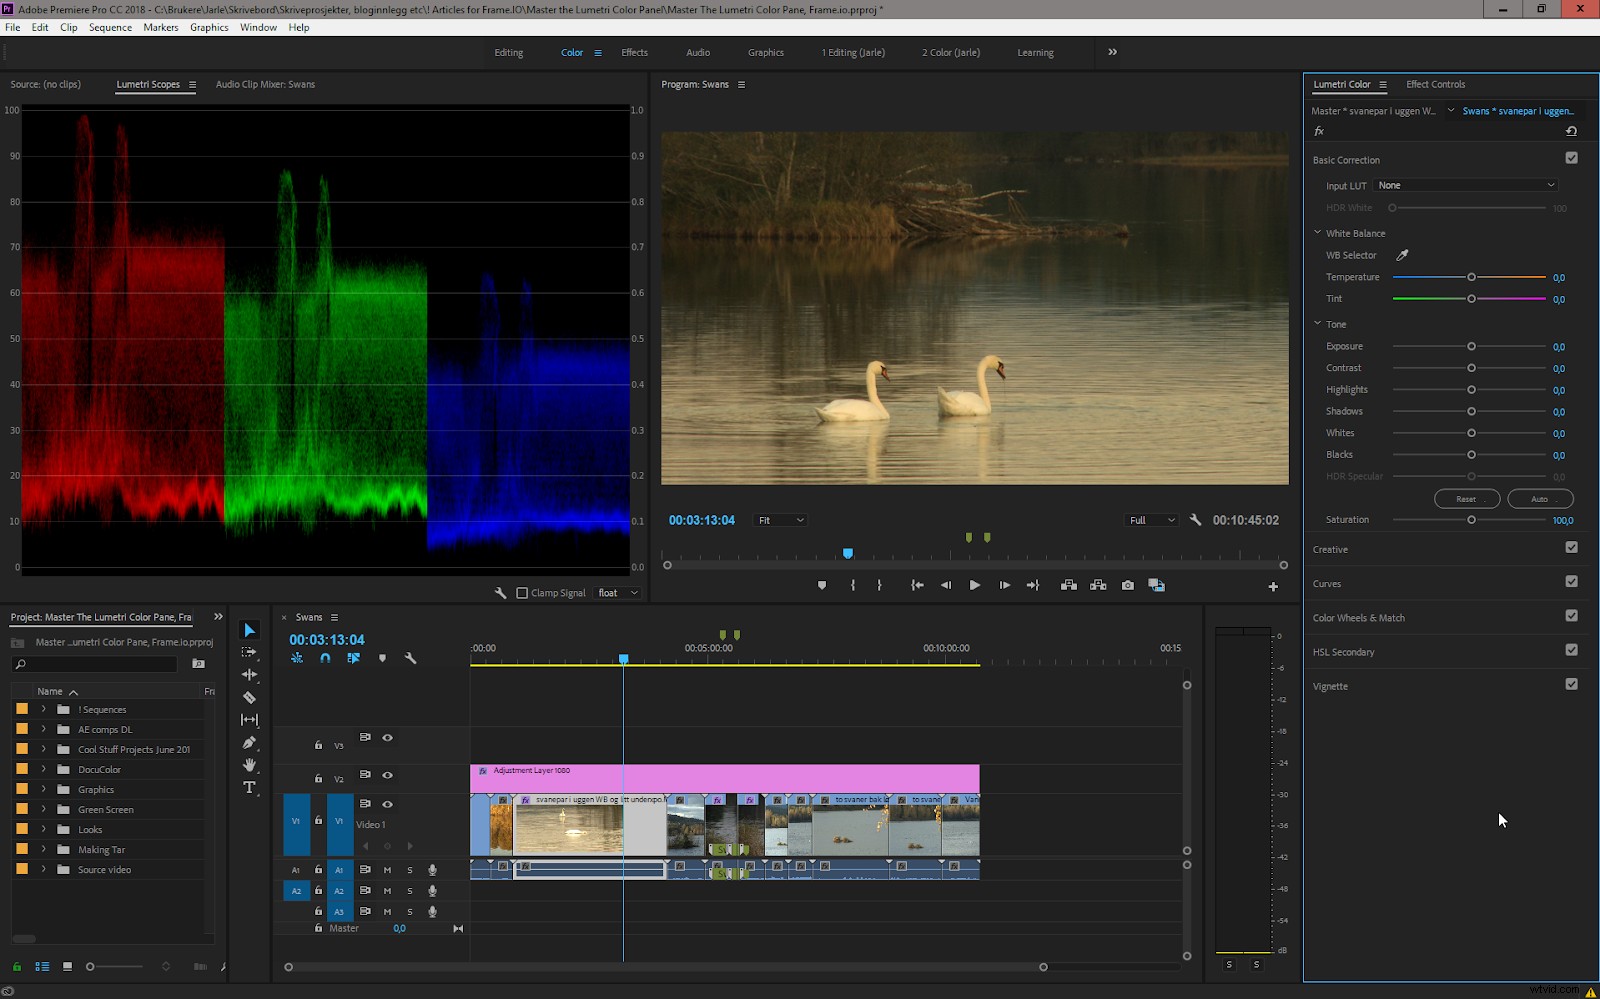Select the Pen tool in the timeline toolbar

[x=250, y=743]
